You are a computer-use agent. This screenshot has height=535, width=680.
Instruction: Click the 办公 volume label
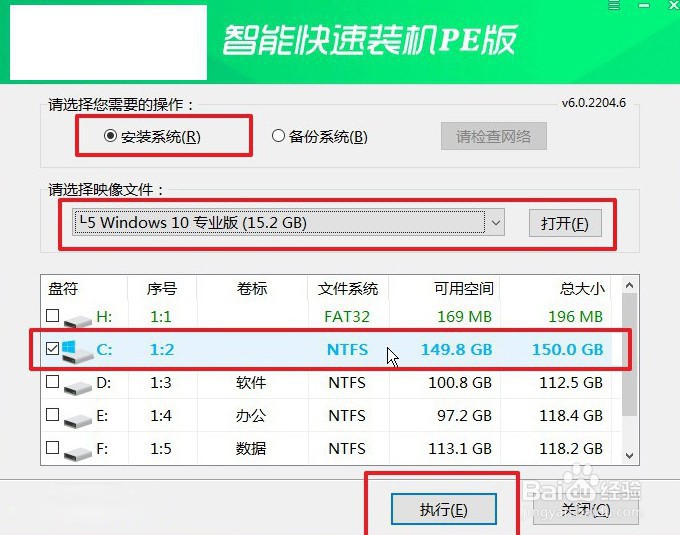tap(251, 415)
